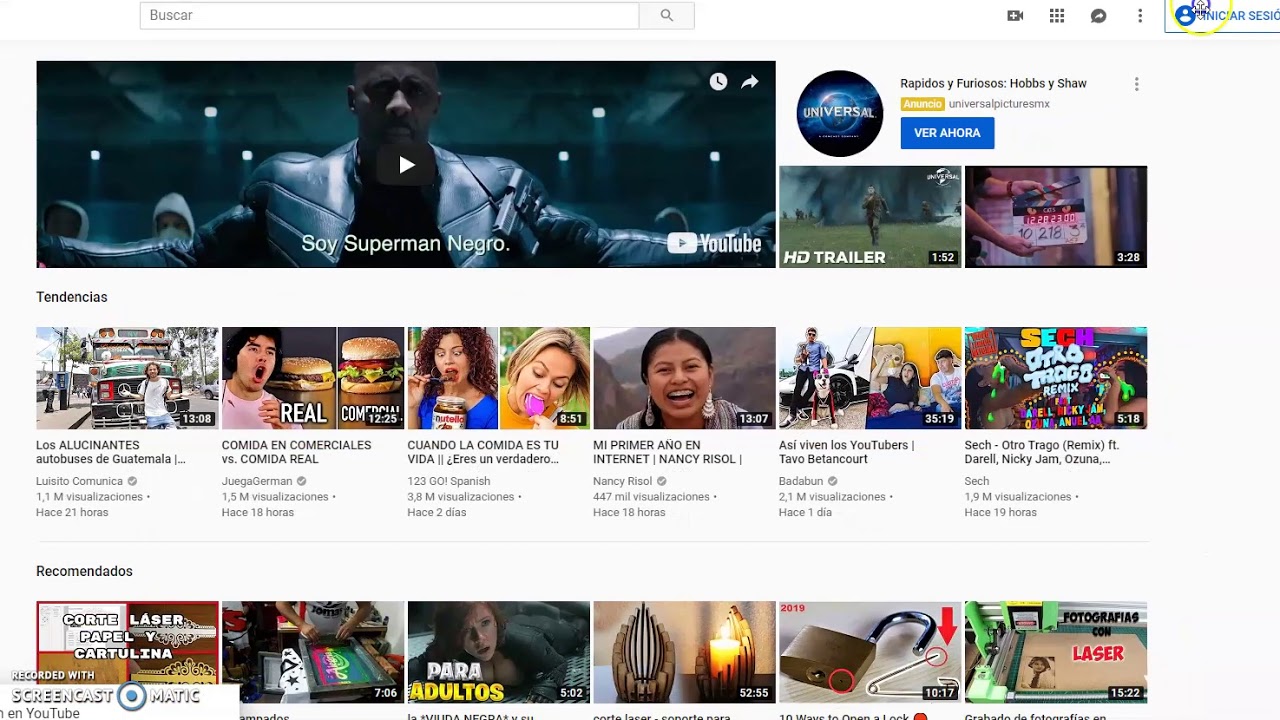The width and height of the screenshot is (1280, 720).
Task: Click the YouTube logo on video player
Action: coord(714,243)
